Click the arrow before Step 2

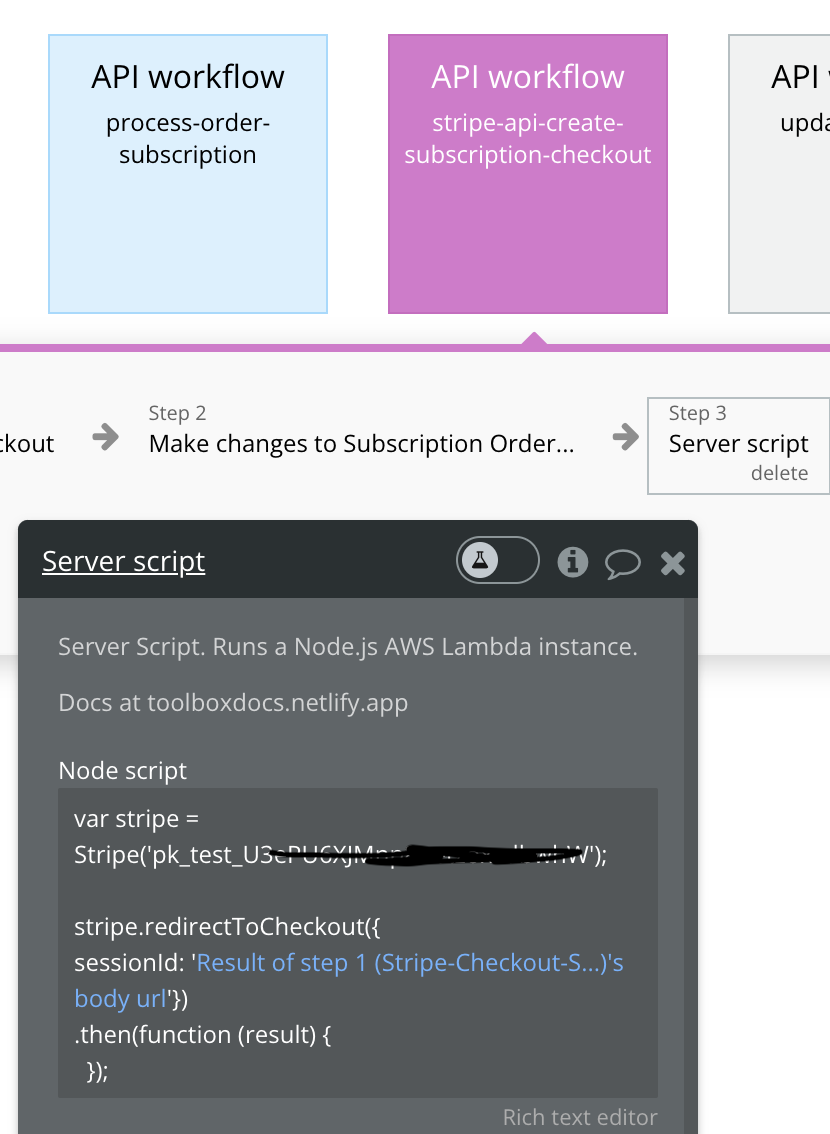pyautogui.click(x=105, y=436)
